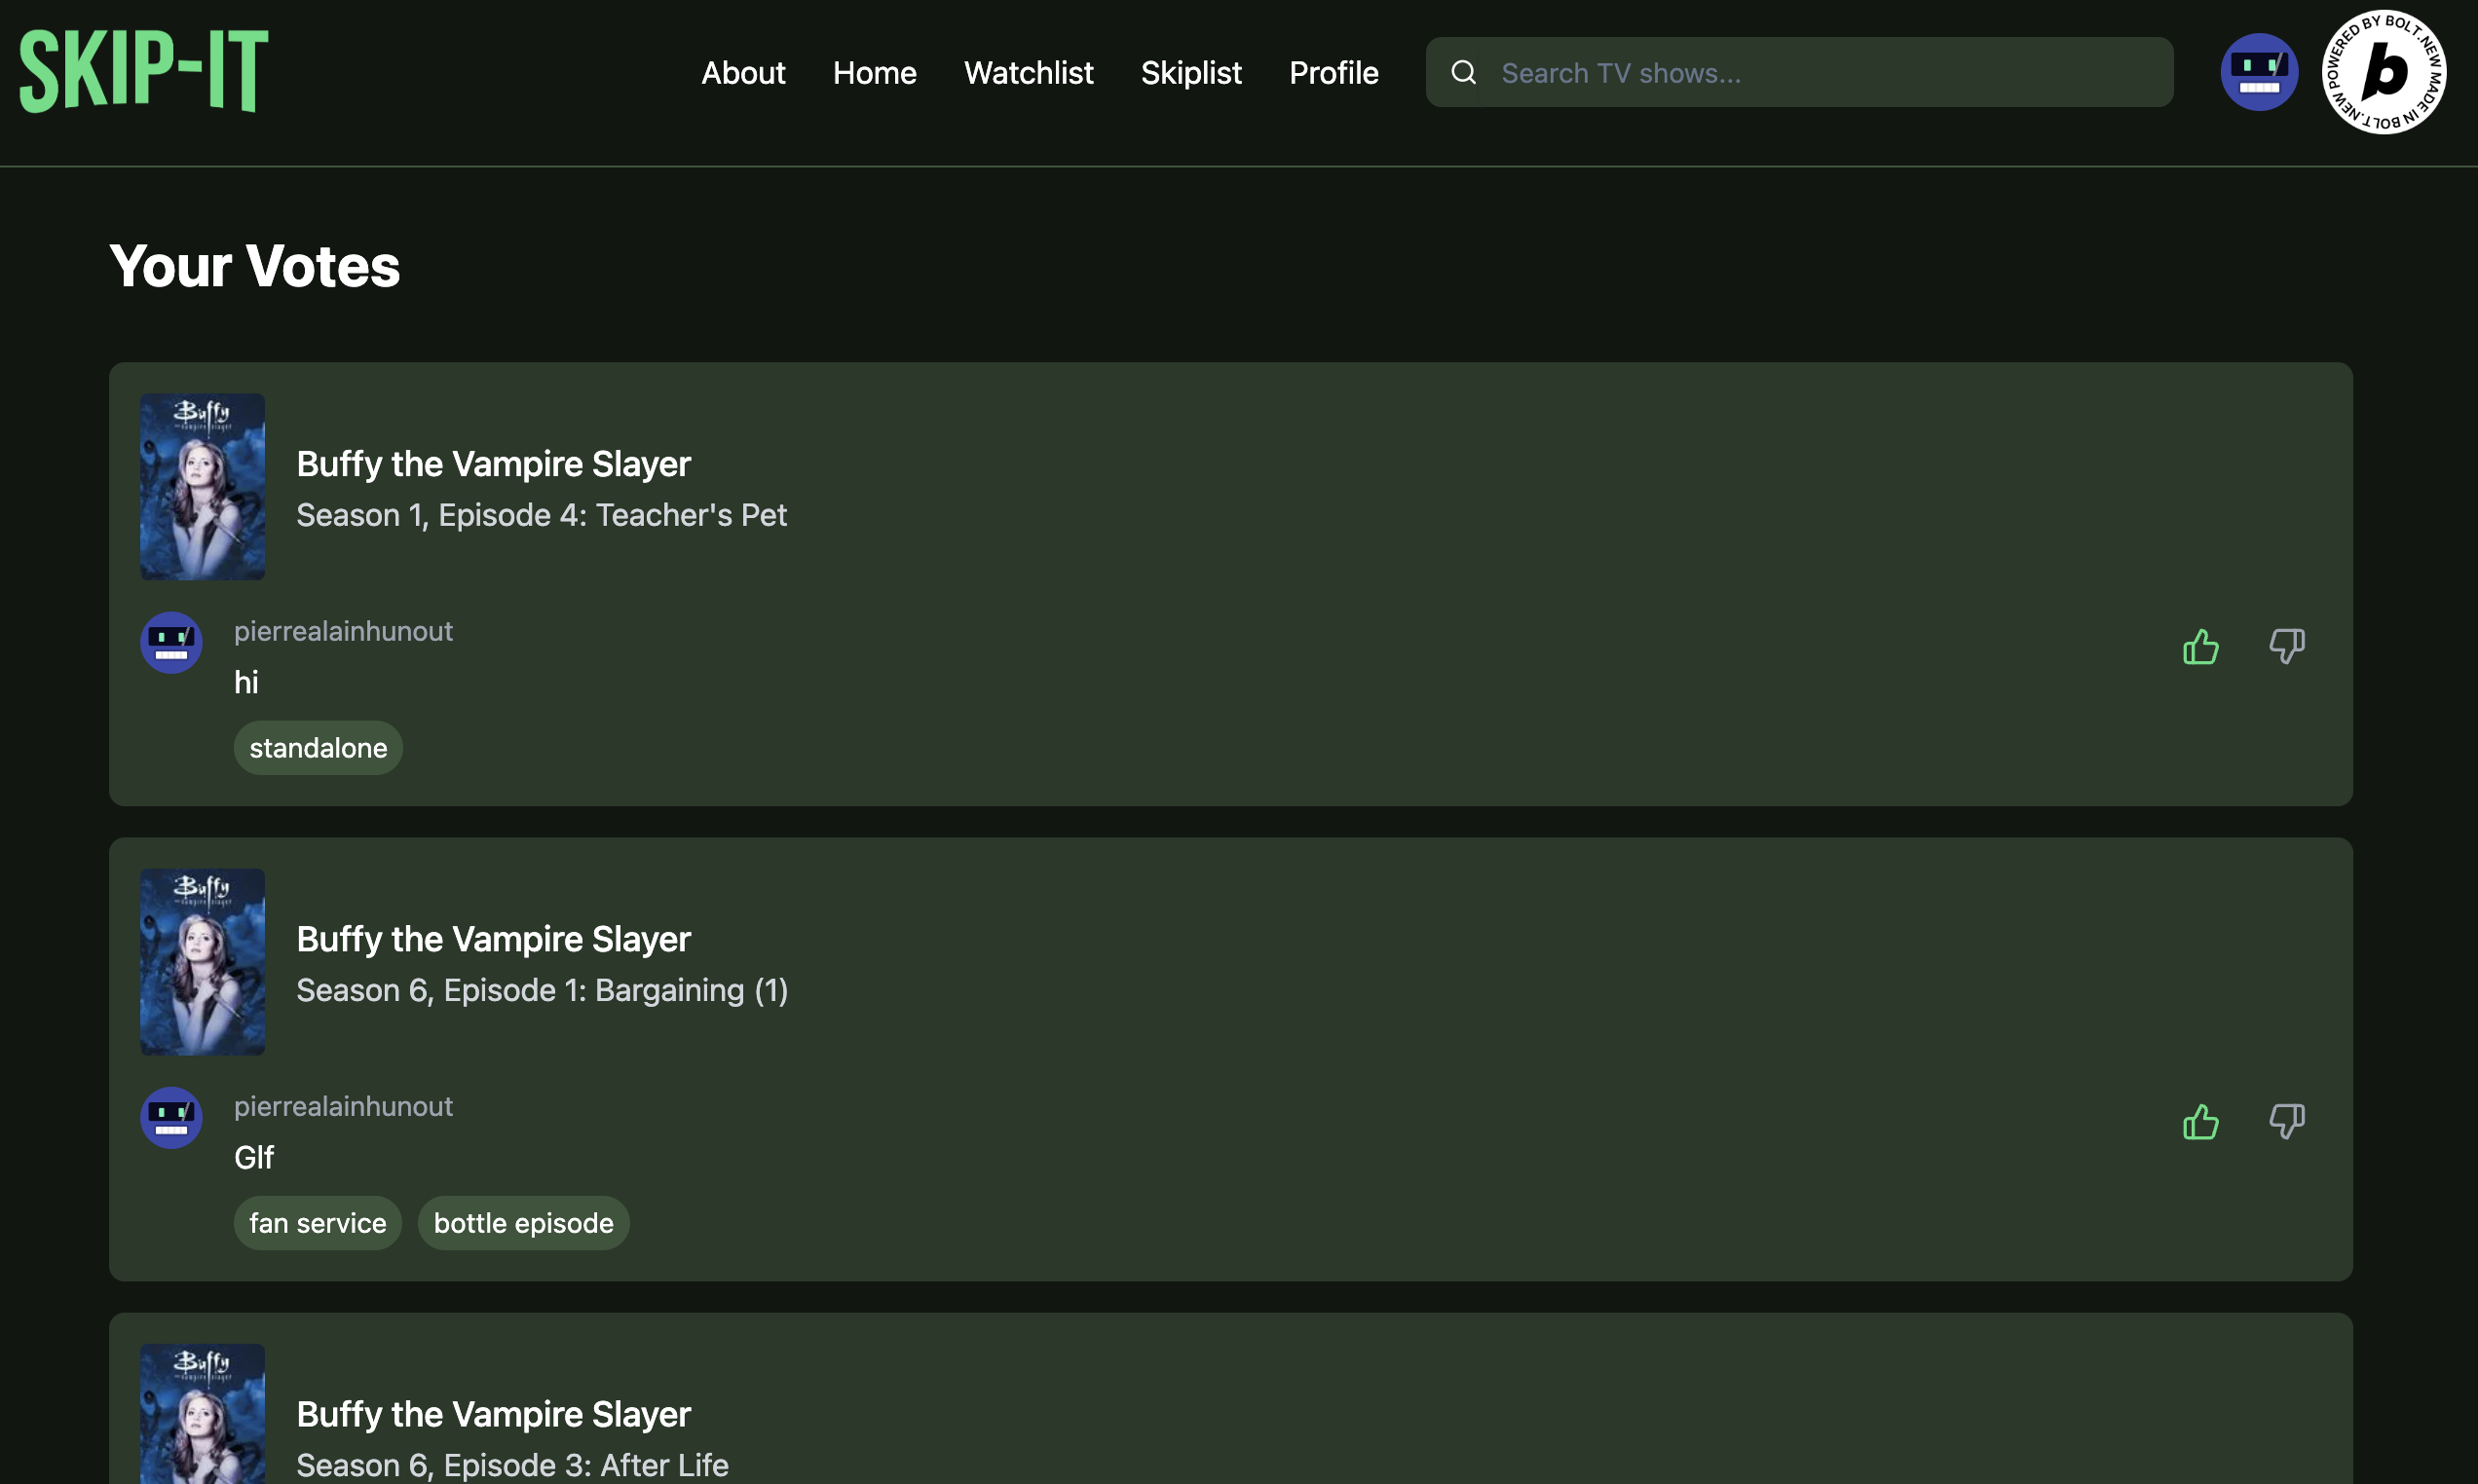Open pierrealainhunout username above 'hi'

tap(343, 631)
